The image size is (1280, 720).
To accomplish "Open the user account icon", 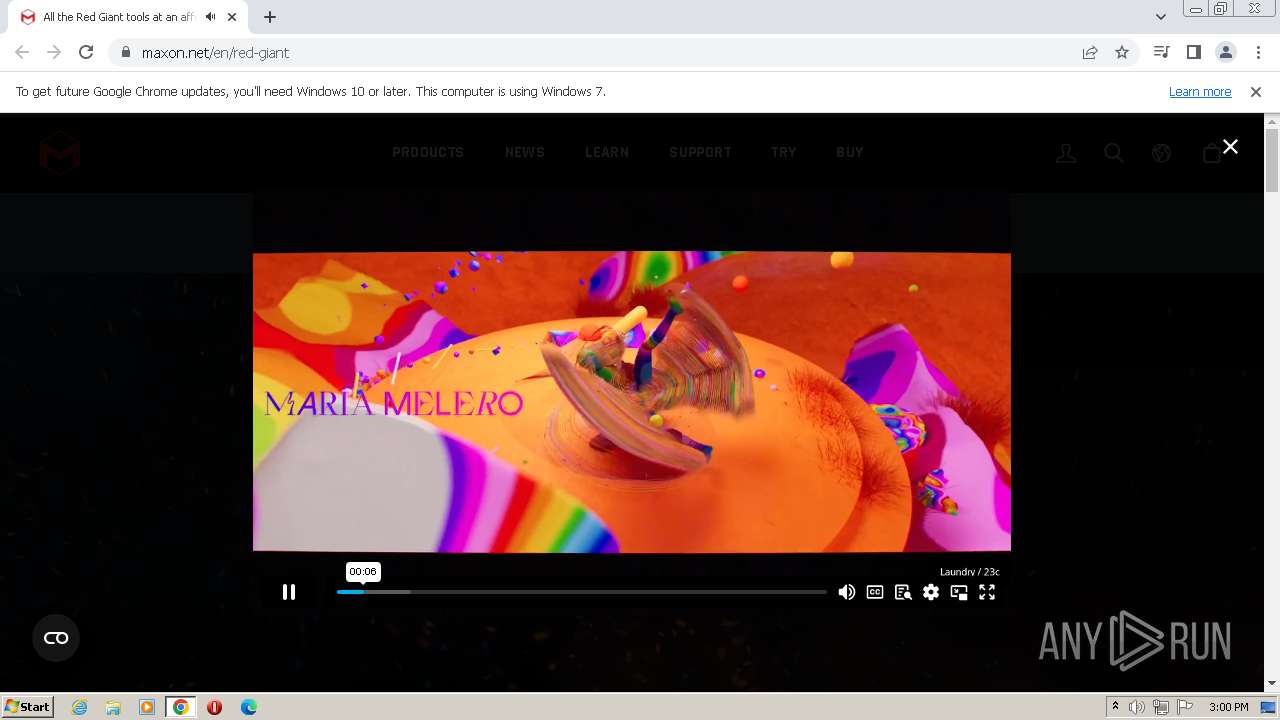I will point(1066,153).
